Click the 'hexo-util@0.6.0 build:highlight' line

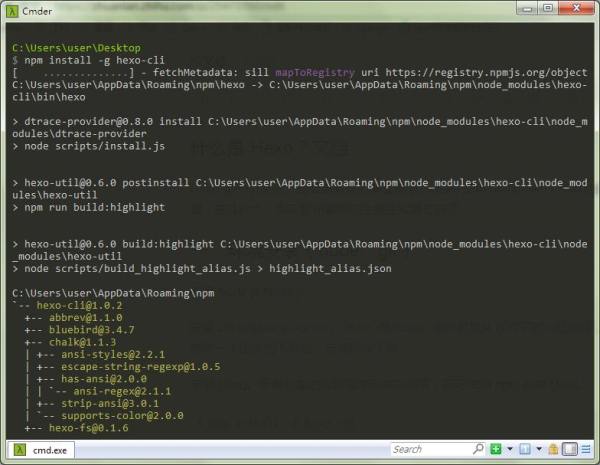(x=300, y=244)
